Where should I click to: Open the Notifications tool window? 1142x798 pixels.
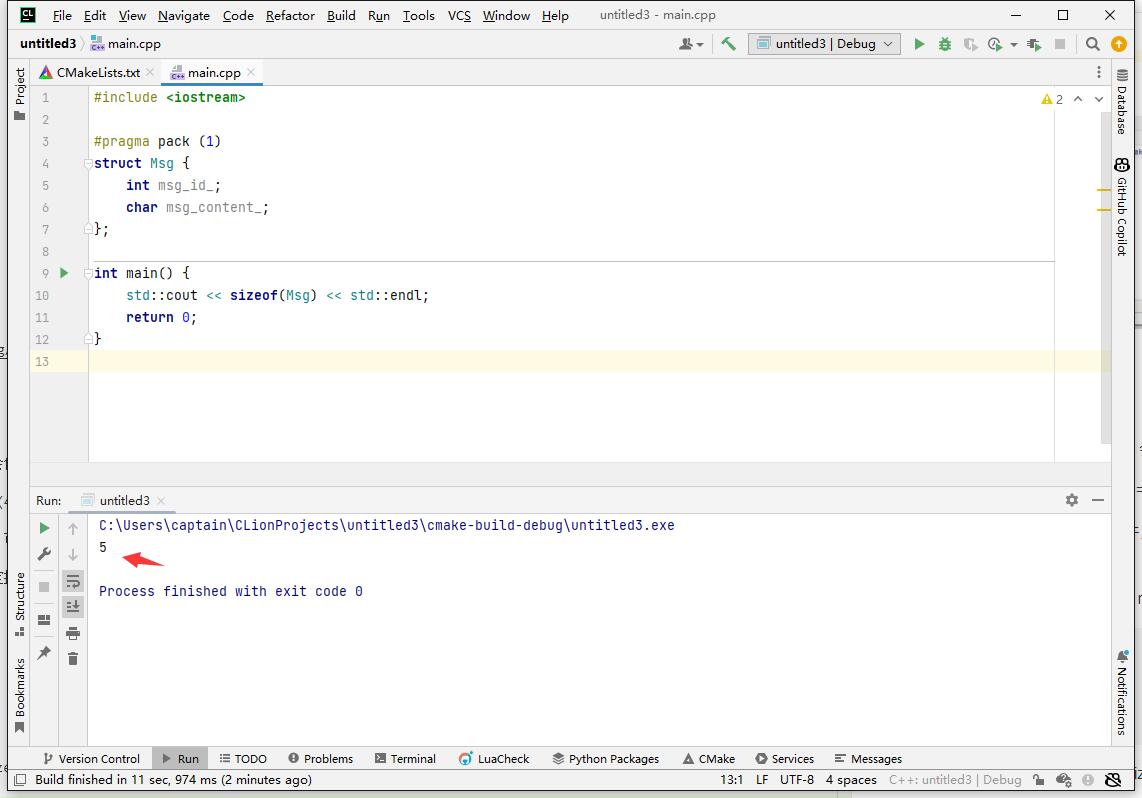click(1122, 692)
